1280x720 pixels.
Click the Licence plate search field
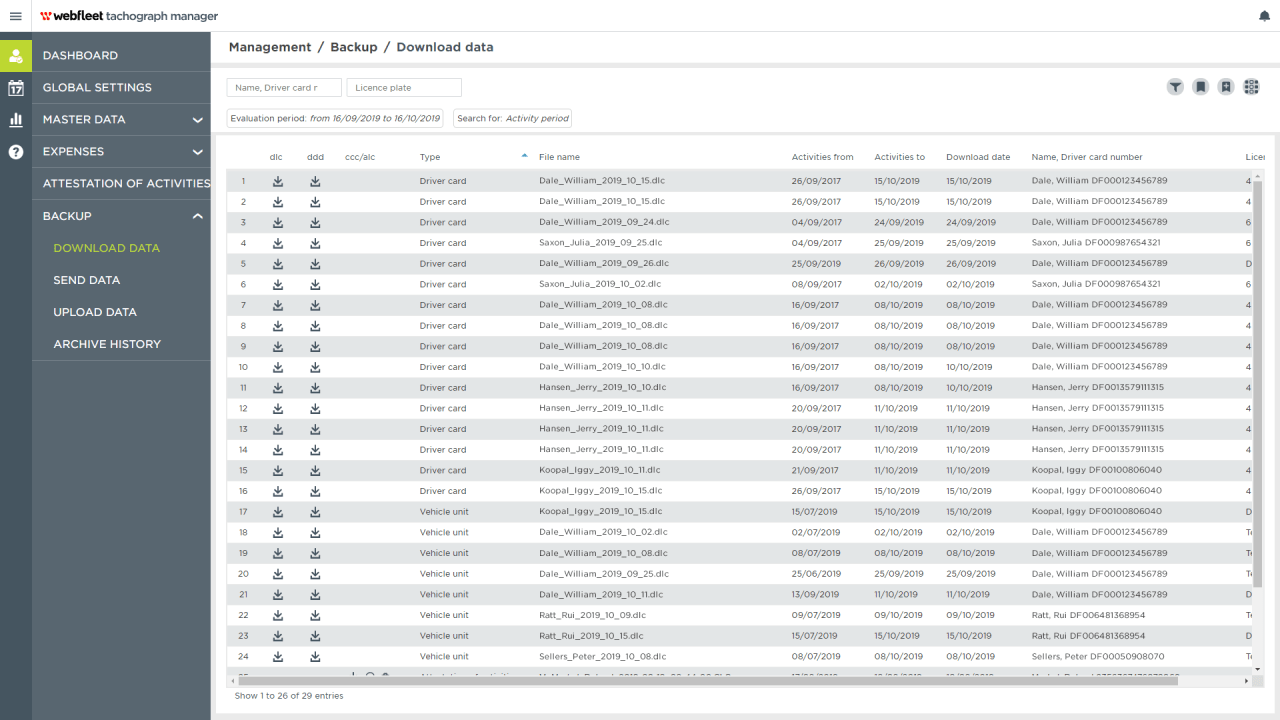pyautogui.click(x=404, y=88)
